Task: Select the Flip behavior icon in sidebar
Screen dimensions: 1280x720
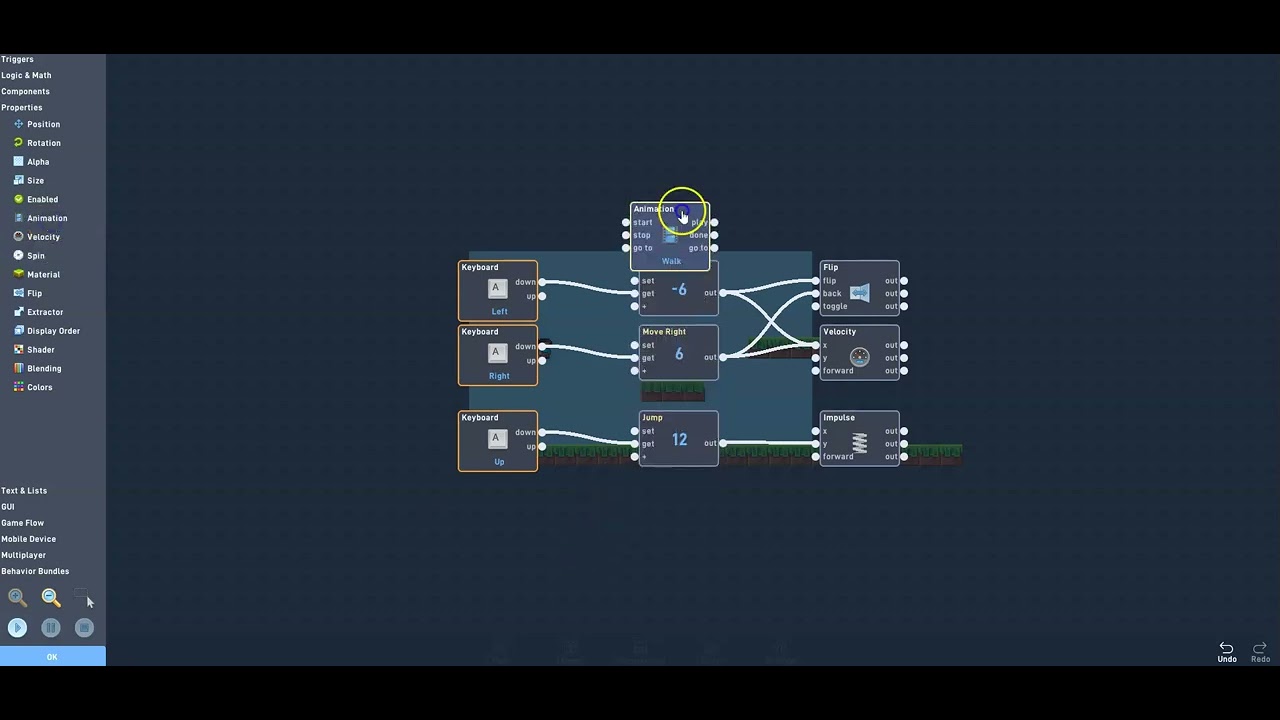Action: (x=18, y=293)
